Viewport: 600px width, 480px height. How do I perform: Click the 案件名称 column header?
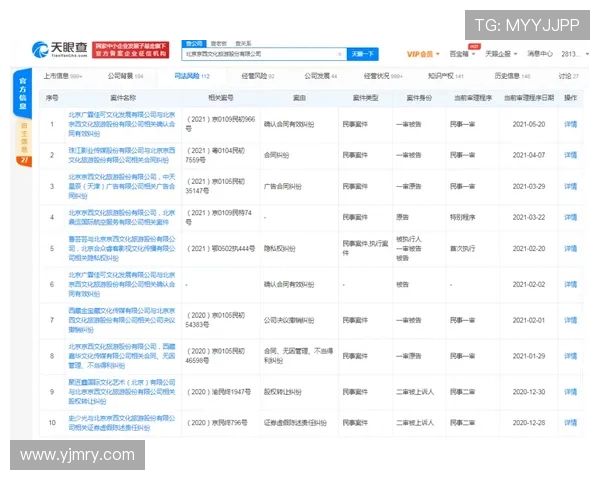[x=123, y=98]
